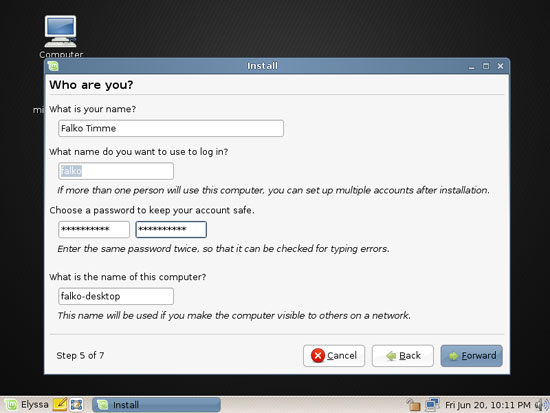
Task: Click the volume speaker tray icon
Action: pos(542,405)
